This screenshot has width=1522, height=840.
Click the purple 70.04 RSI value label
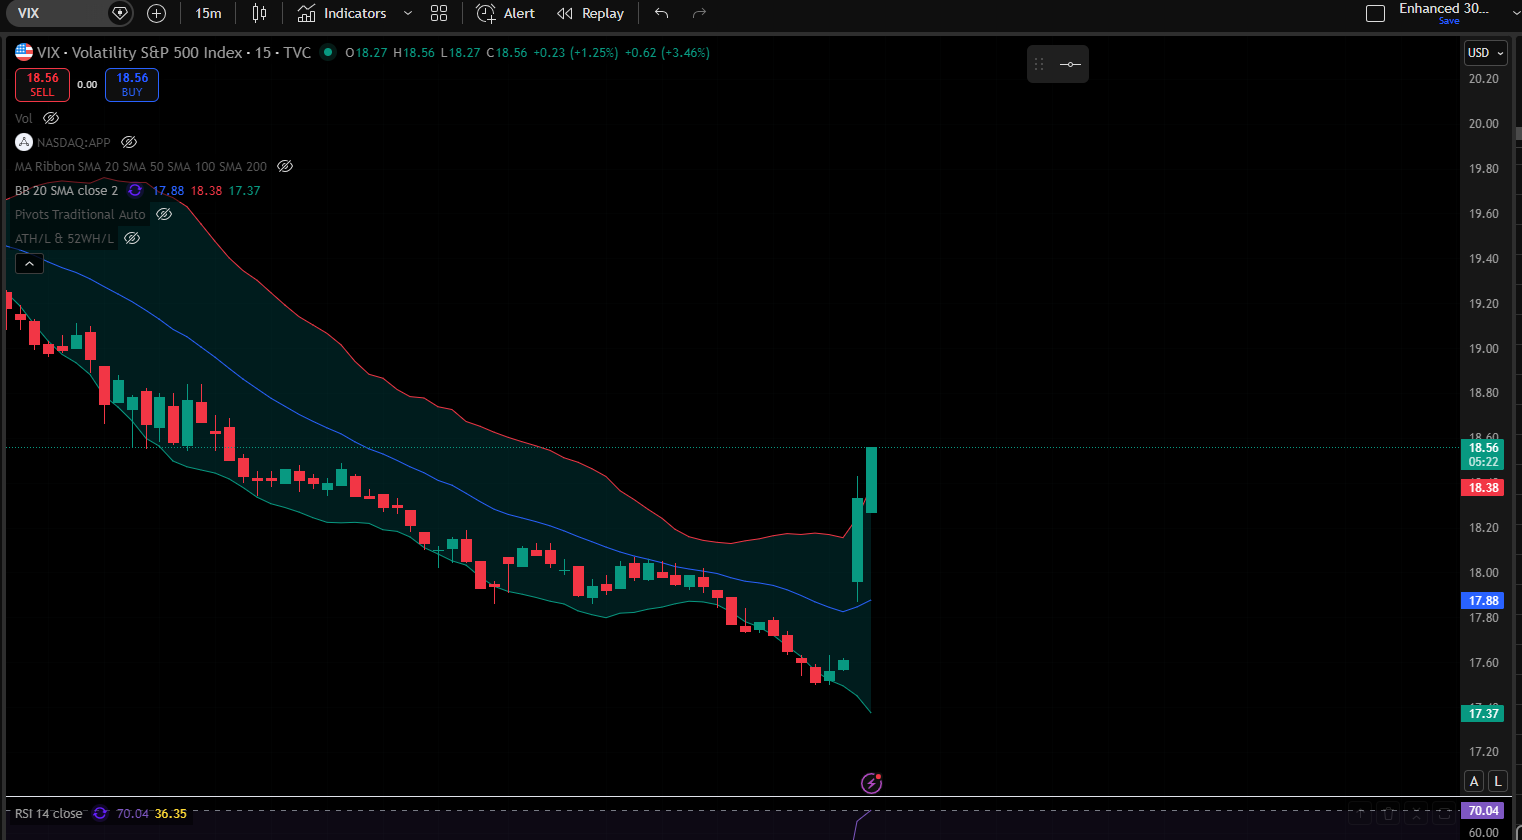[x=1484, y=811]
